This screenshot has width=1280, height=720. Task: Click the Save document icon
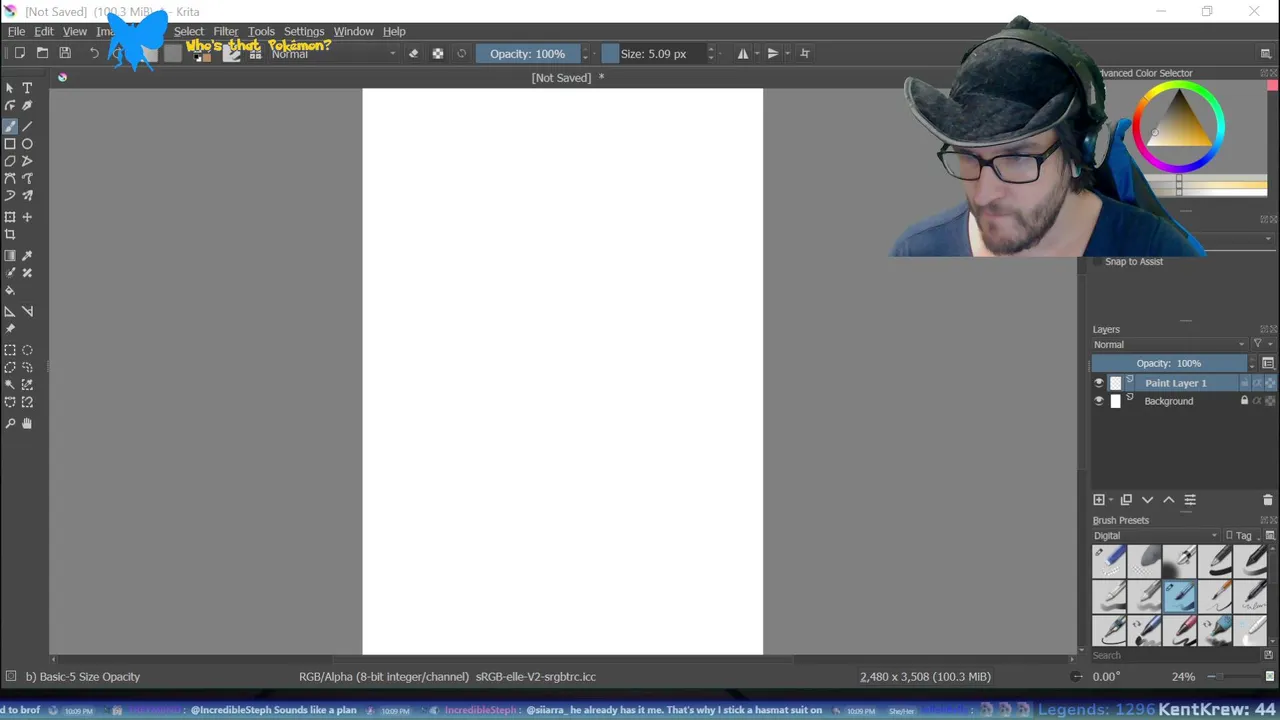65,53
